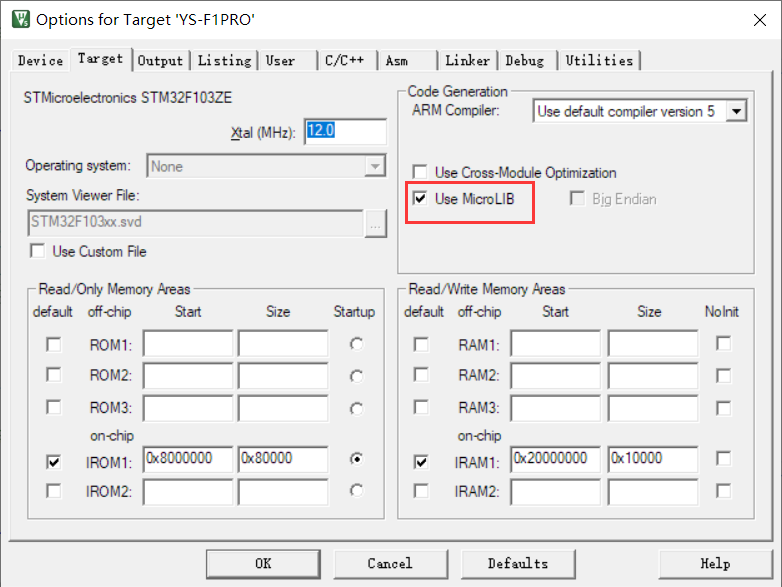Go to the Listing tab
This screenshot has height=587, width=782.
pos(224,61)
